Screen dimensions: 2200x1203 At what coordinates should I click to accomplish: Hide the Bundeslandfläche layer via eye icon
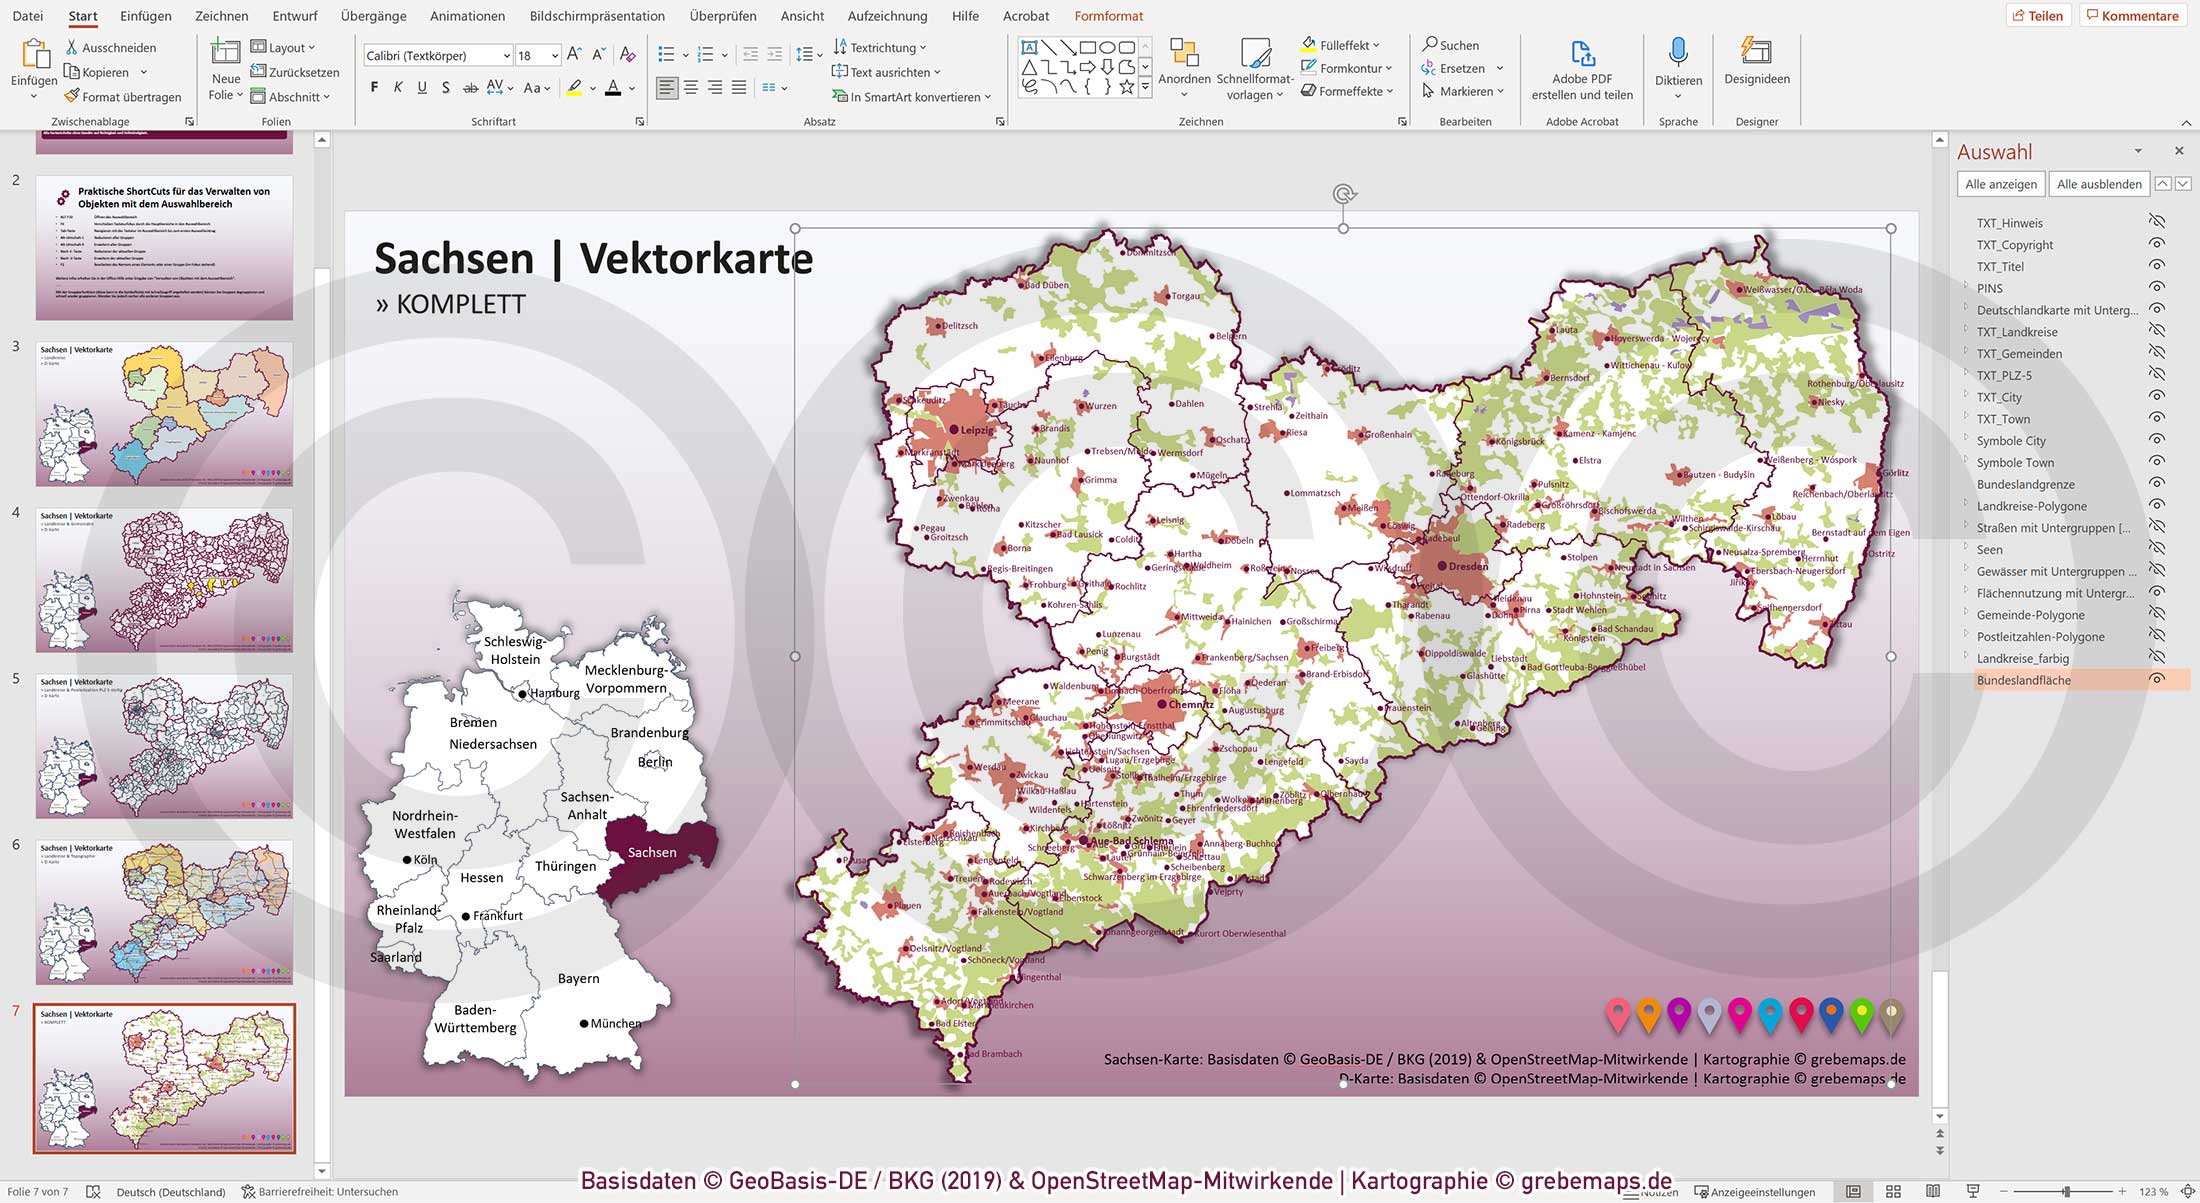coord(2155,680)
